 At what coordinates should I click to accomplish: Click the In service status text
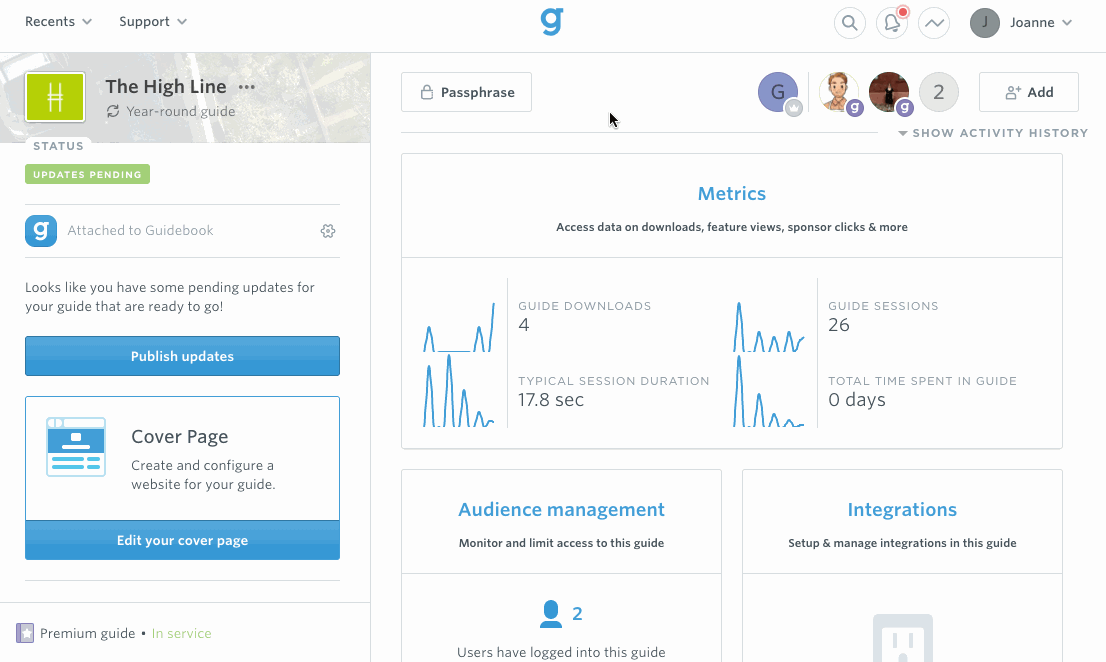point(181,633)
